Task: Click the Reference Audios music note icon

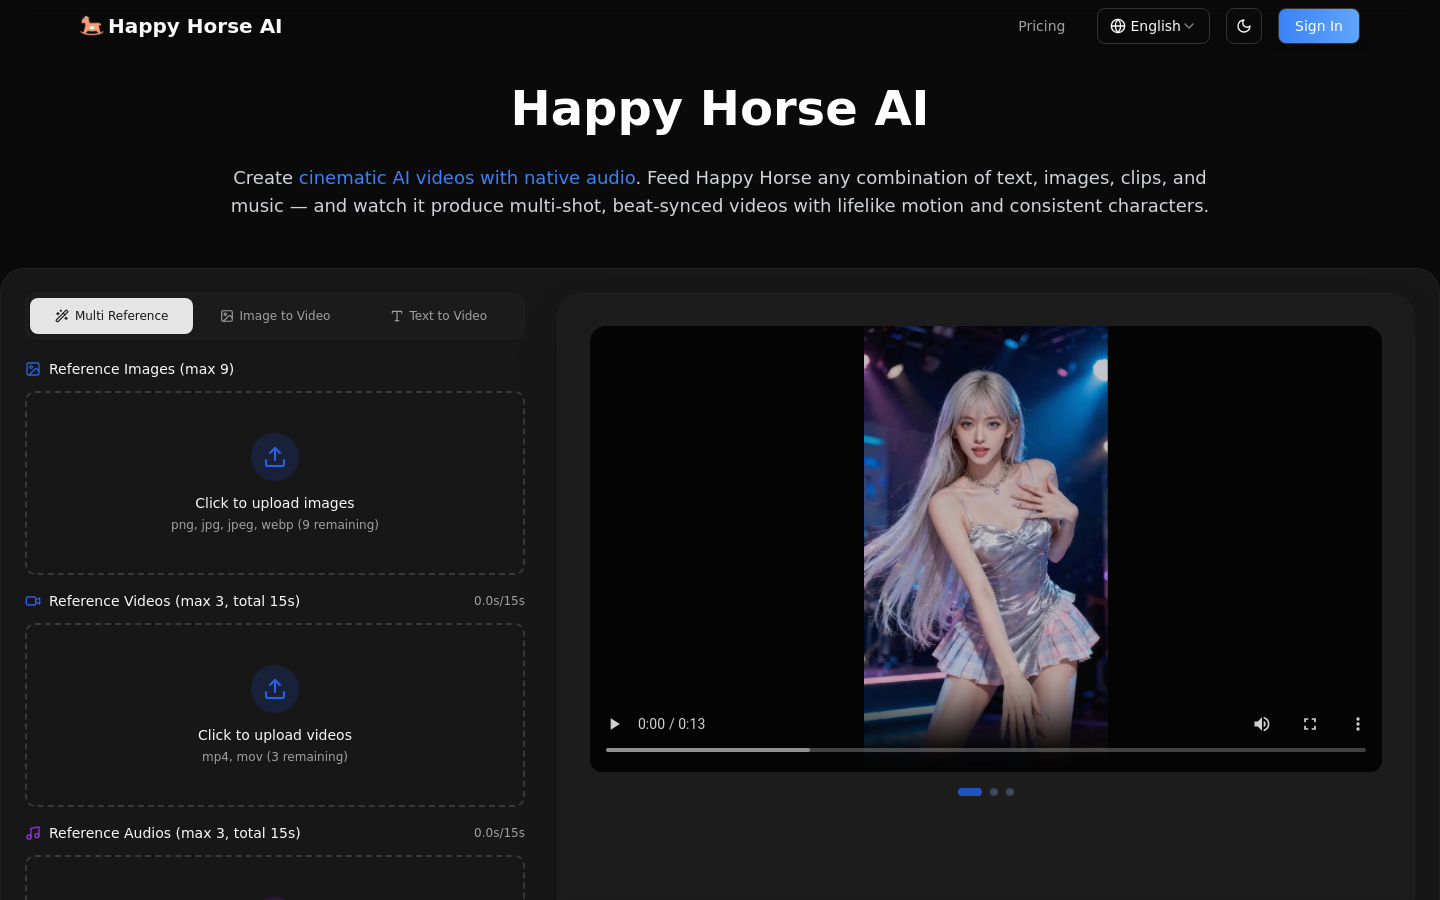Action: [x=33, y=833]
